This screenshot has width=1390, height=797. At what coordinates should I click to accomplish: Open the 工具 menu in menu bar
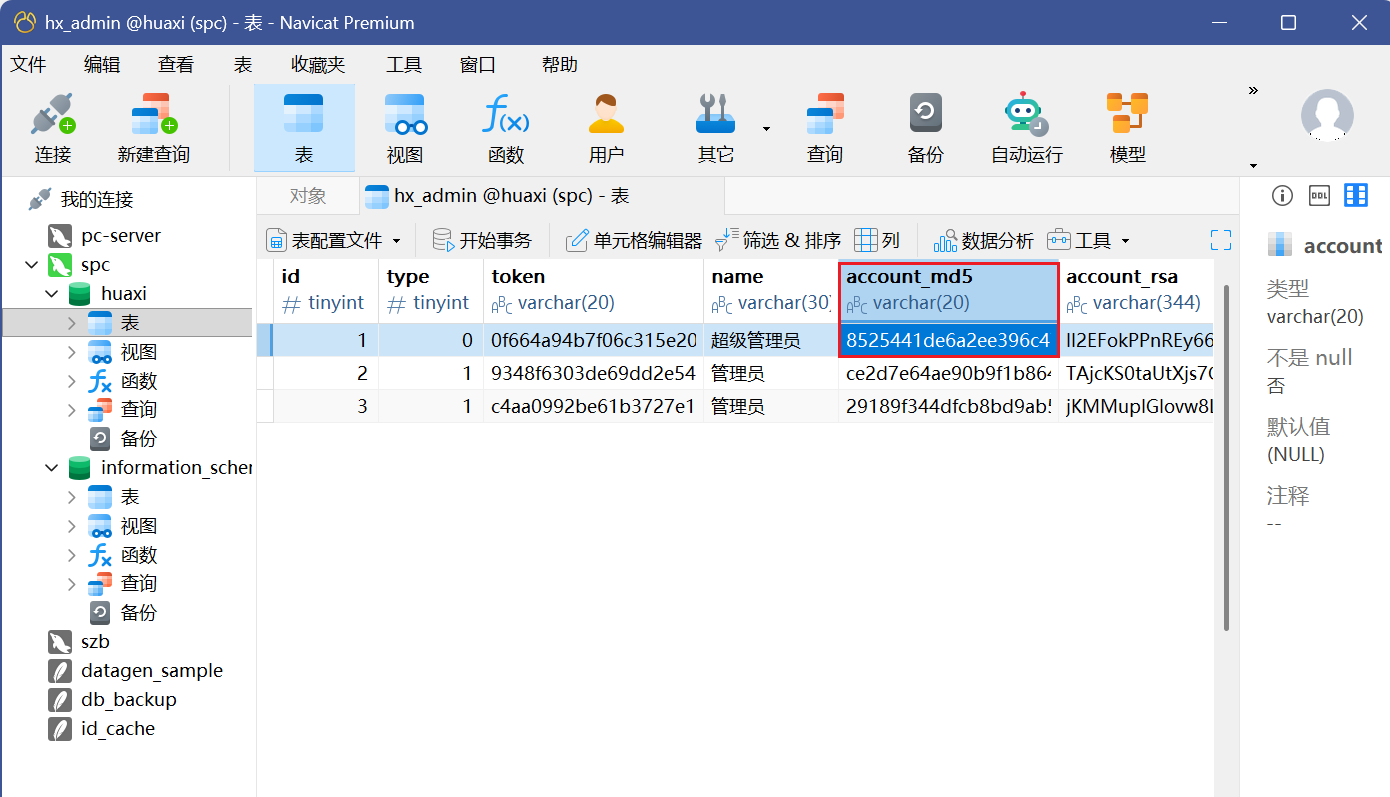(404, 65)
